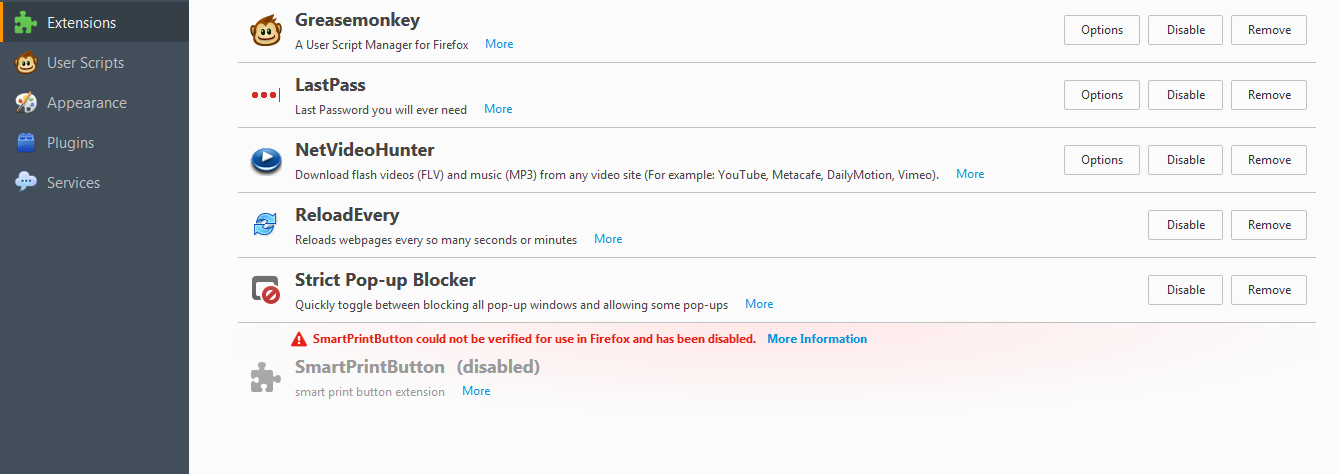Go to the Plugins category

coord(70,142)
